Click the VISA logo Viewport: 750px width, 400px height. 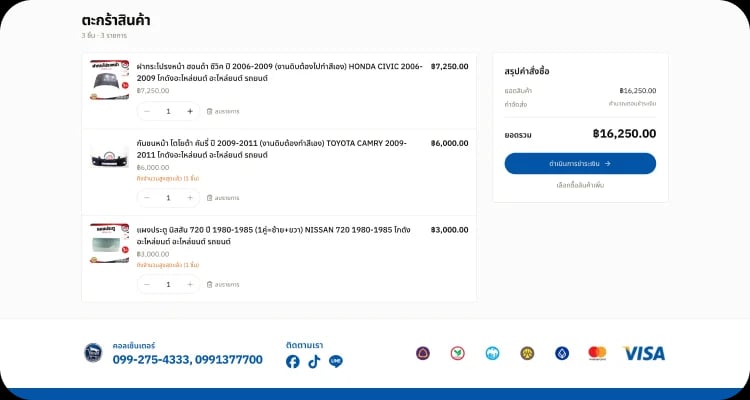pos(644,354)
